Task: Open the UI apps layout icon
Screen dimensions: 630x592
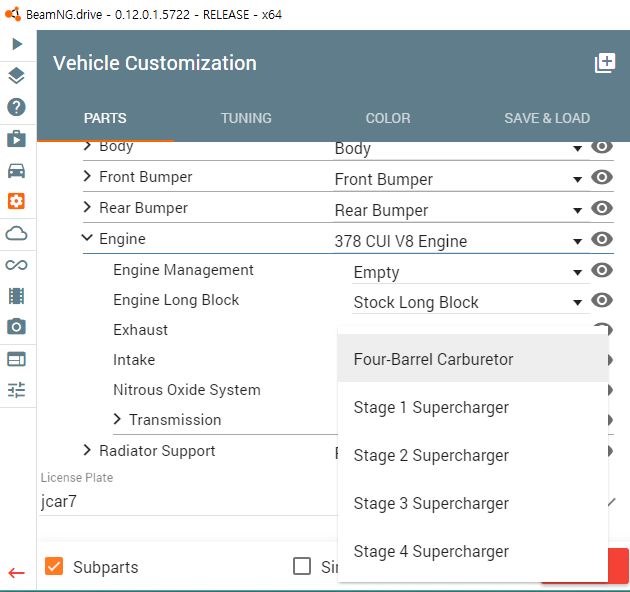Action: (16, 359)
